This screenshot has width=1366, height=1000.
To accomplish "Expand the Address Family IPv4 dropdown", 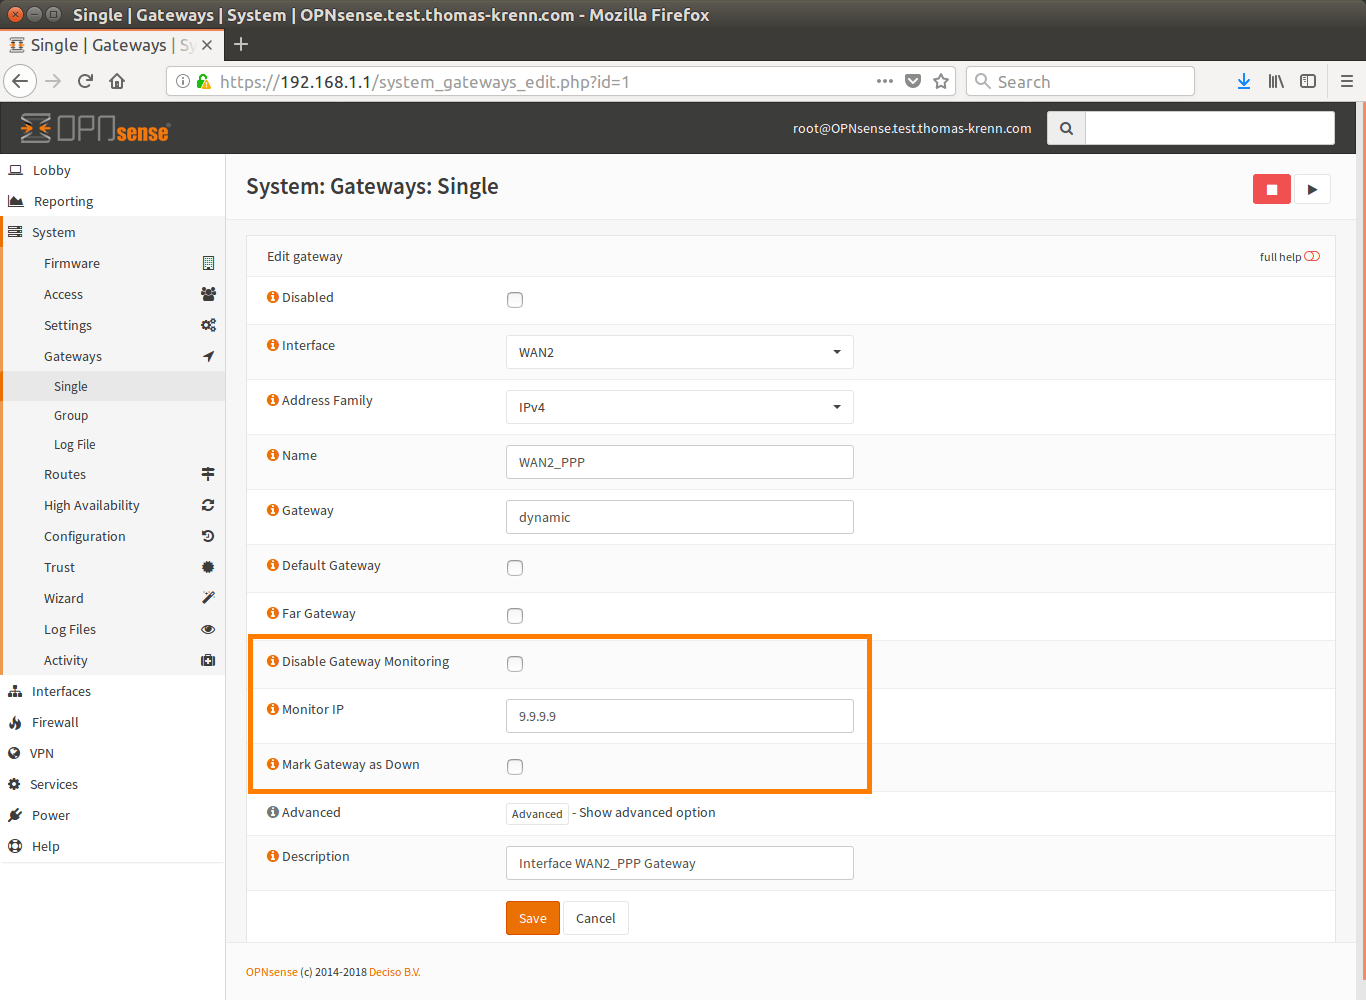I will coord(679,407).
